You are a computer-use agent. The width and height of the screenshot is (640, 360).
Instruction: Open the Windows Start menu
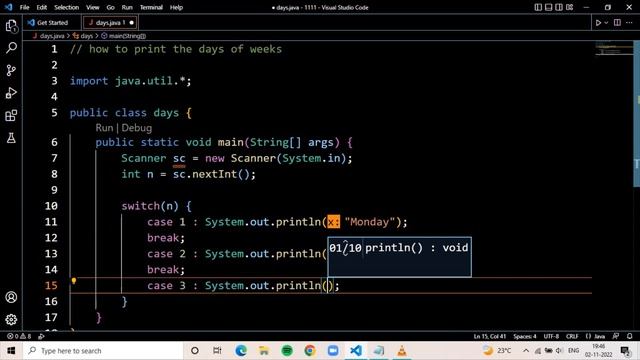[11, 351]
